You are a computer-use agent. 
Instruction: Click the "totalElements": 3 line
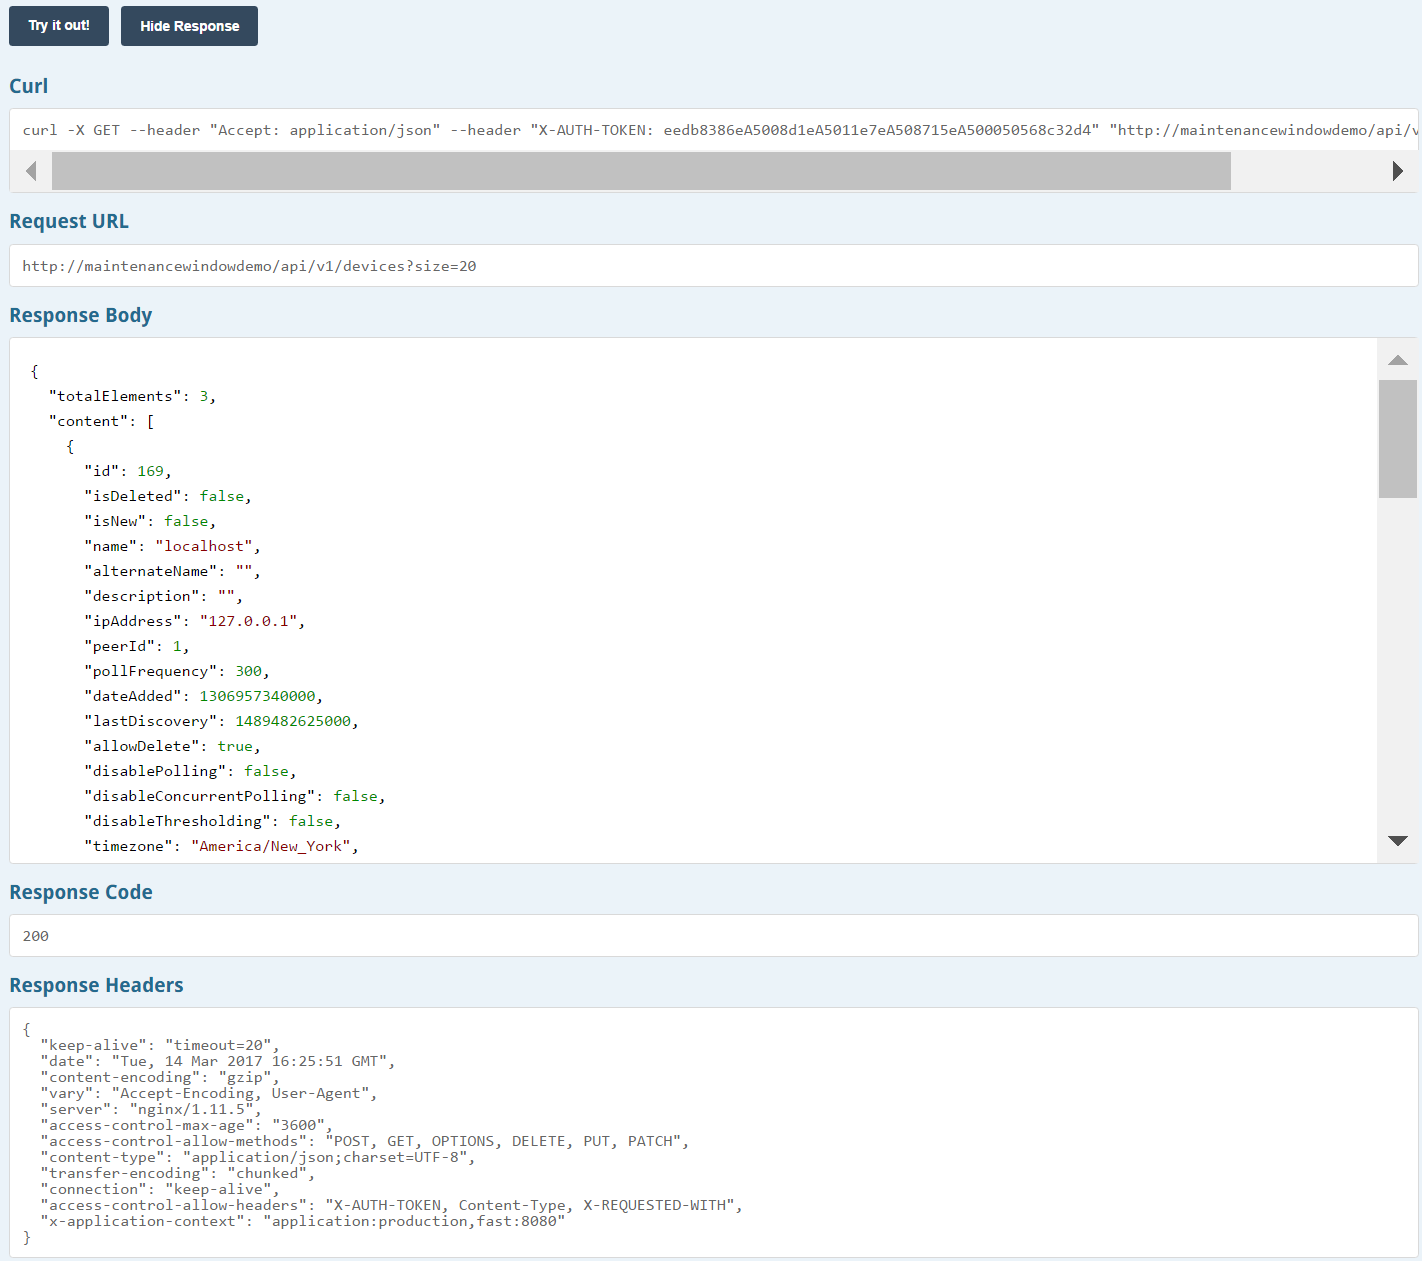coord(132,396)
